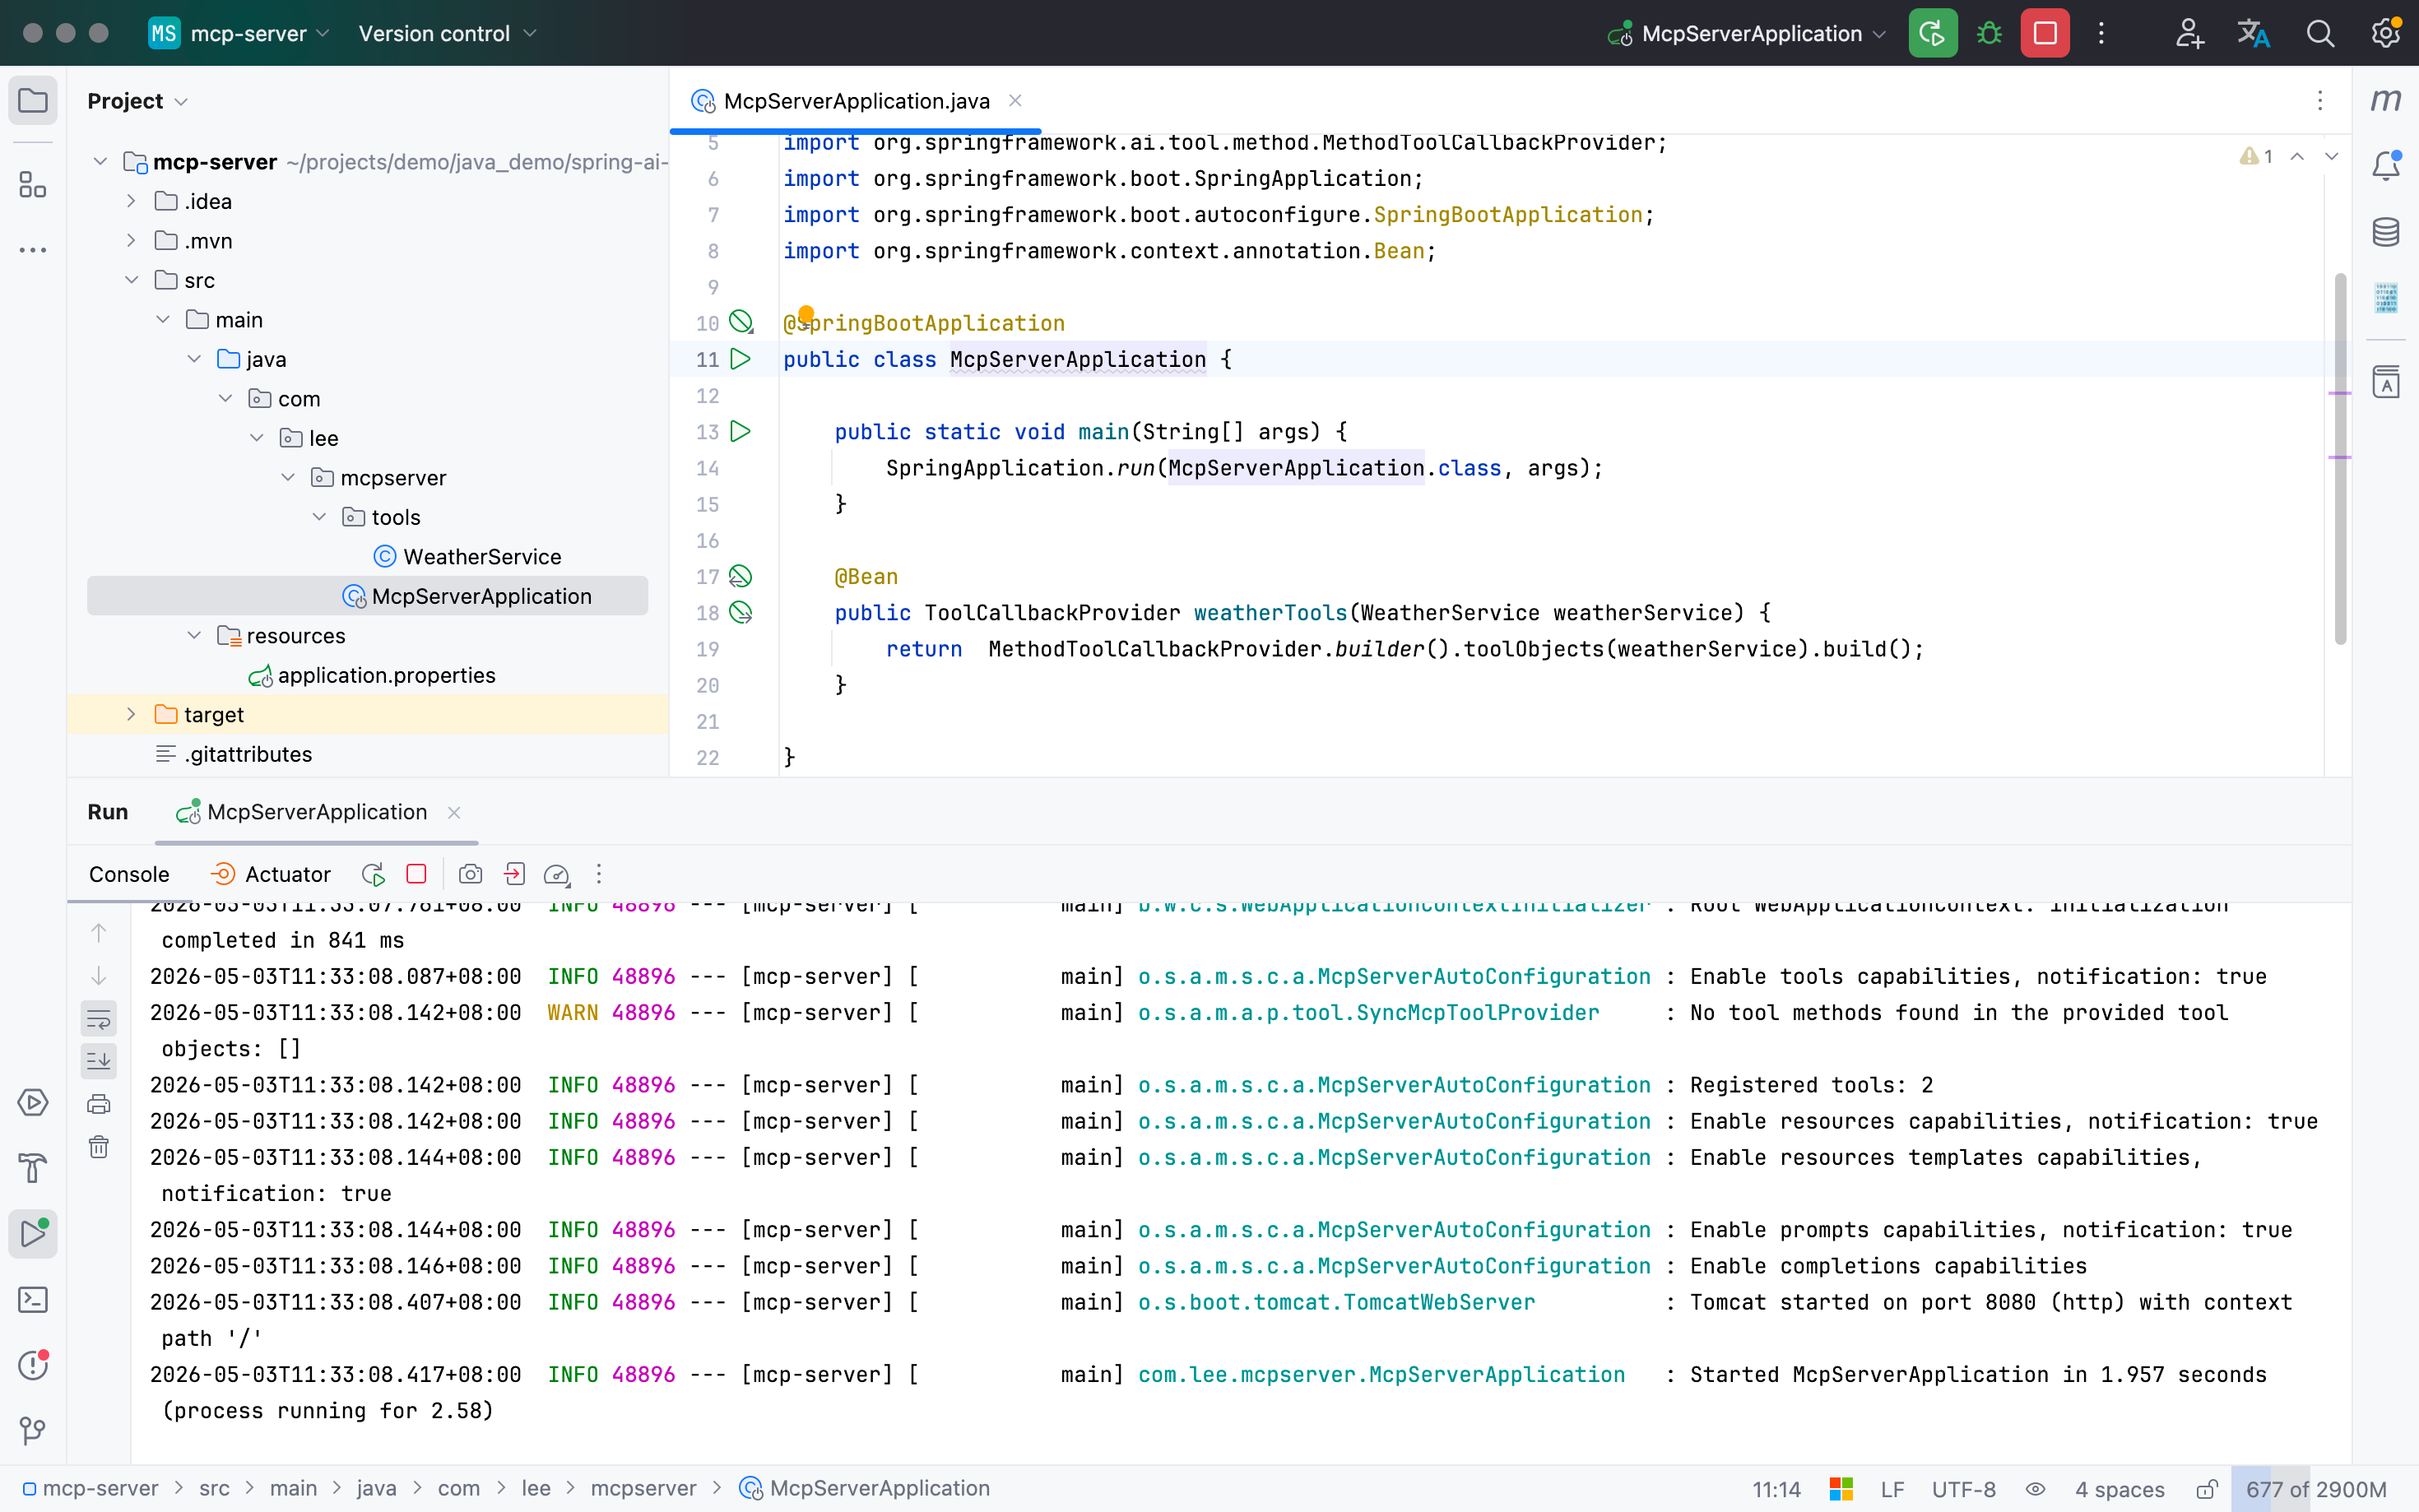Show more tool windows ellipsis in left sidebar
This screenshot has height=1512, width=2419.
(33, 250)
